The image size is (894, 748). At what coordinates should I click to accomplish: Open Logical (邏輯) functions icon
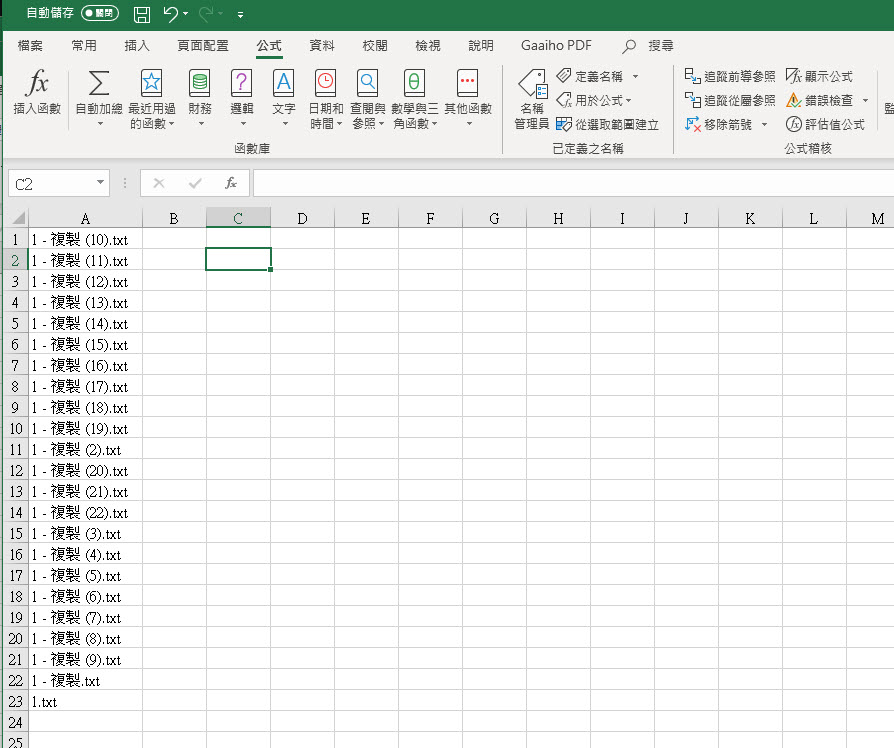click(242, 84)
